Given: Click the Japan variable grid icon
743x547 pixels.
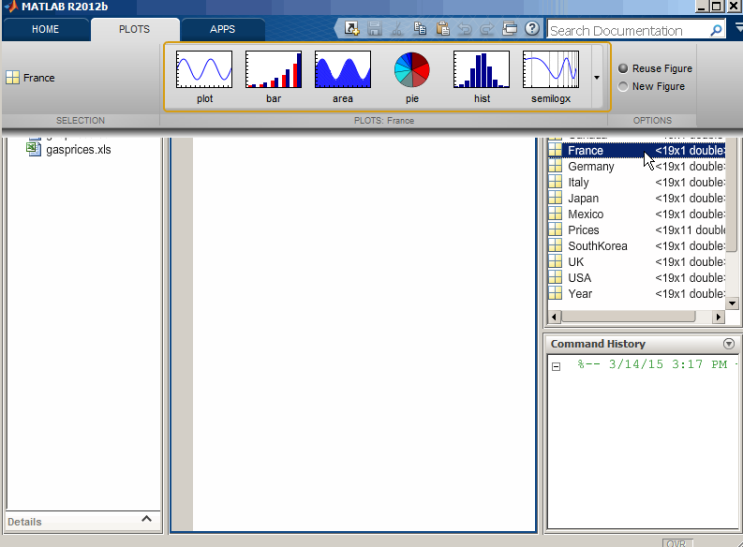Looking at the screenshot, I should point(555,197).
